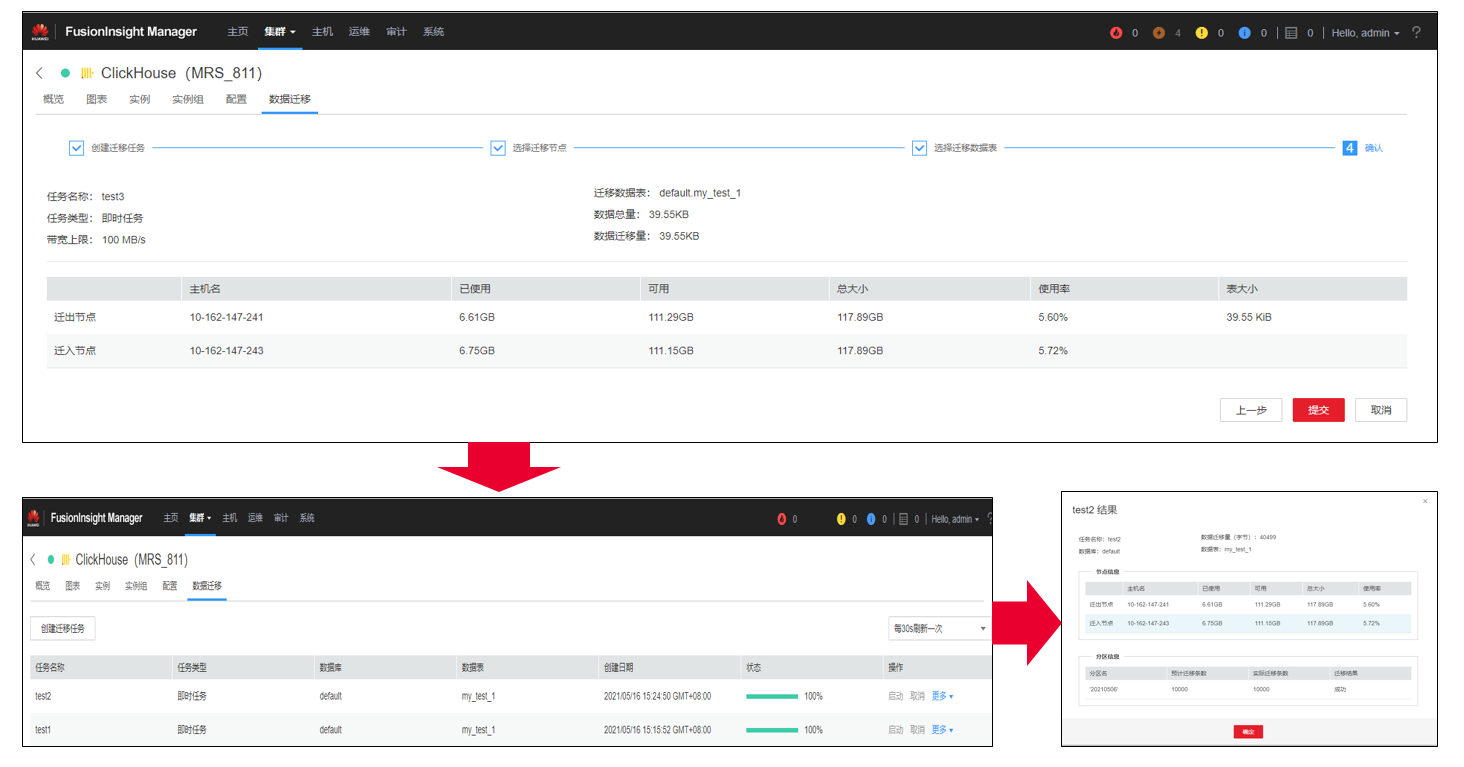Click partition '20210506' in the result dialog
1464x767 pixels.
tap(1103, 689)
